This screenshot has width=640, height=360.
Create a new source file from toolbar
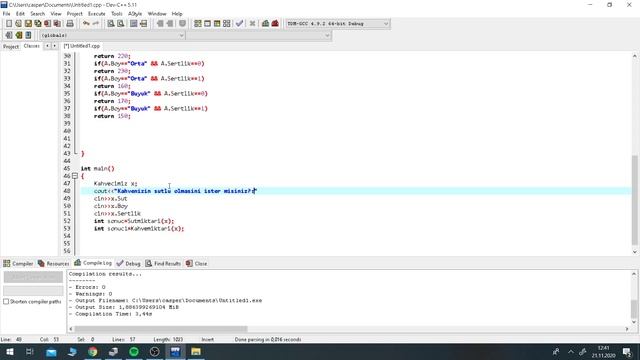click(9, 24)
